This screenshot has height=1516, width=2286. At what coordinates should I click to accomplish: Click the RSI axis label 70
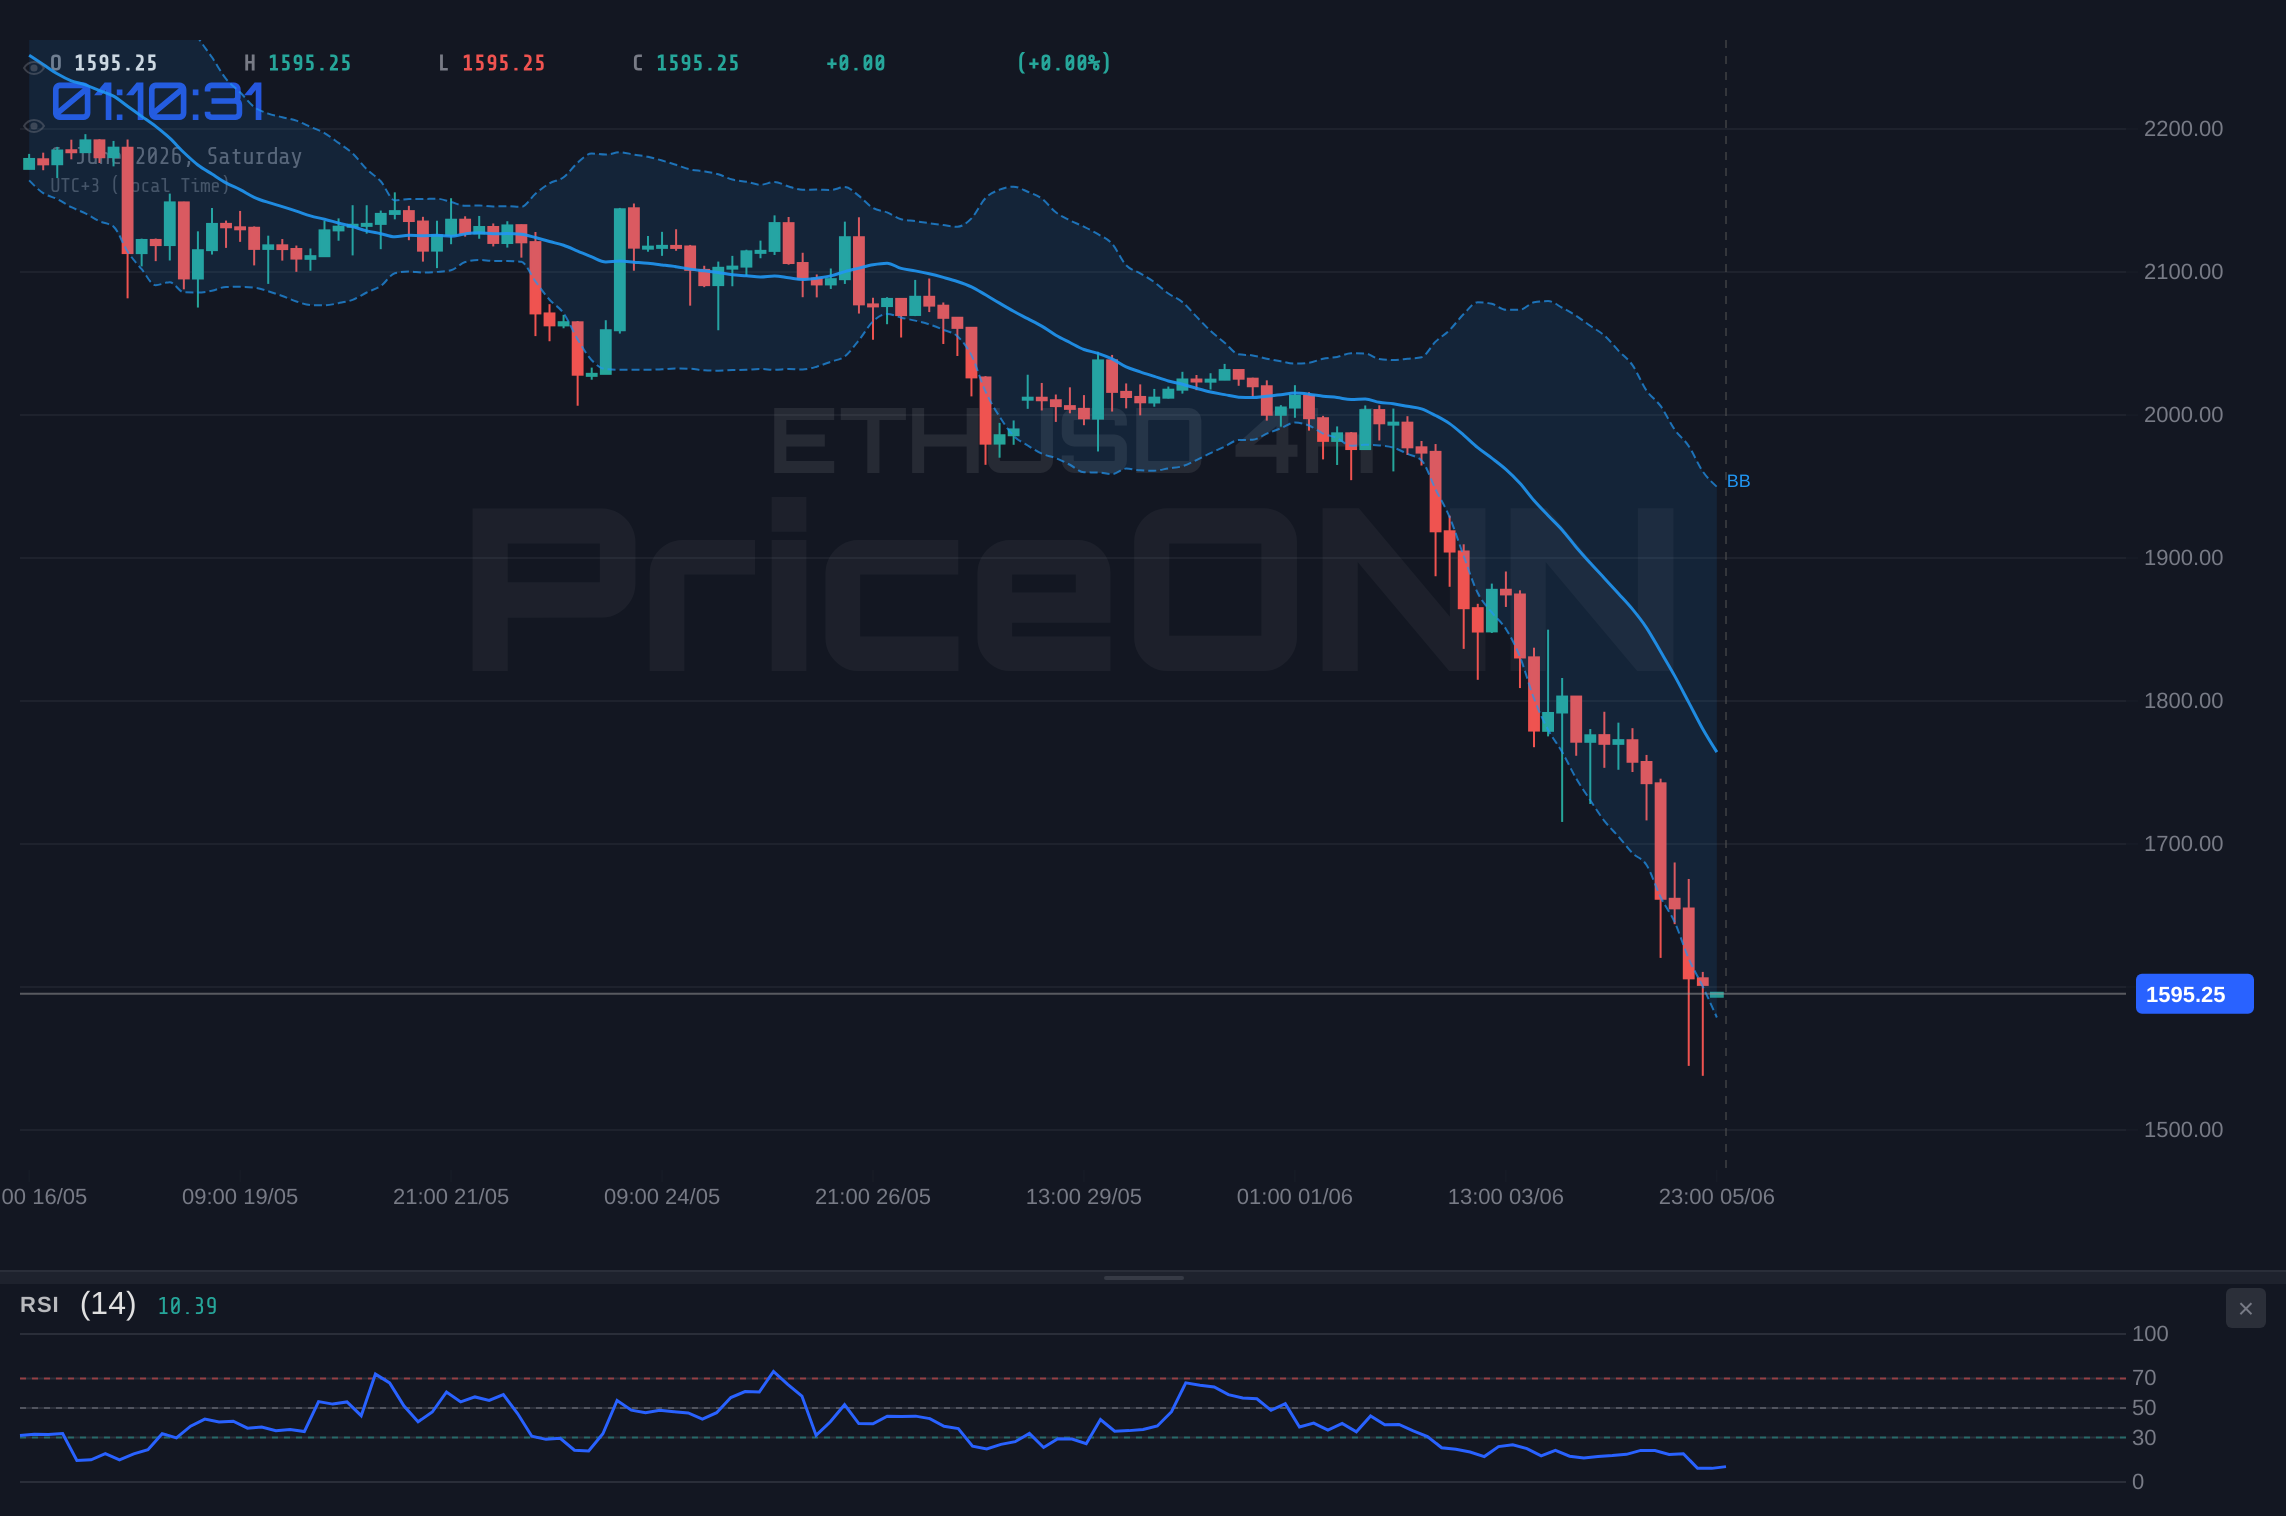[x=2144, y=1378]
